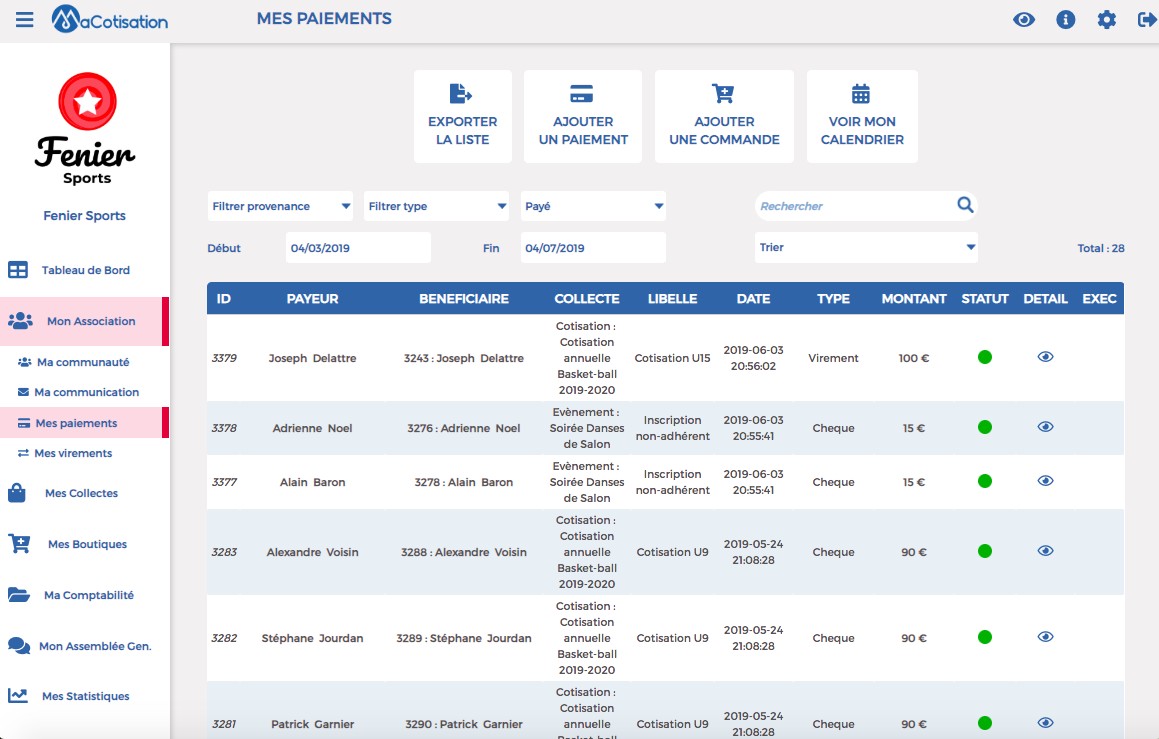1159x739 pixels.
Task: Click the Début date field
Action: tap(358, 248)
